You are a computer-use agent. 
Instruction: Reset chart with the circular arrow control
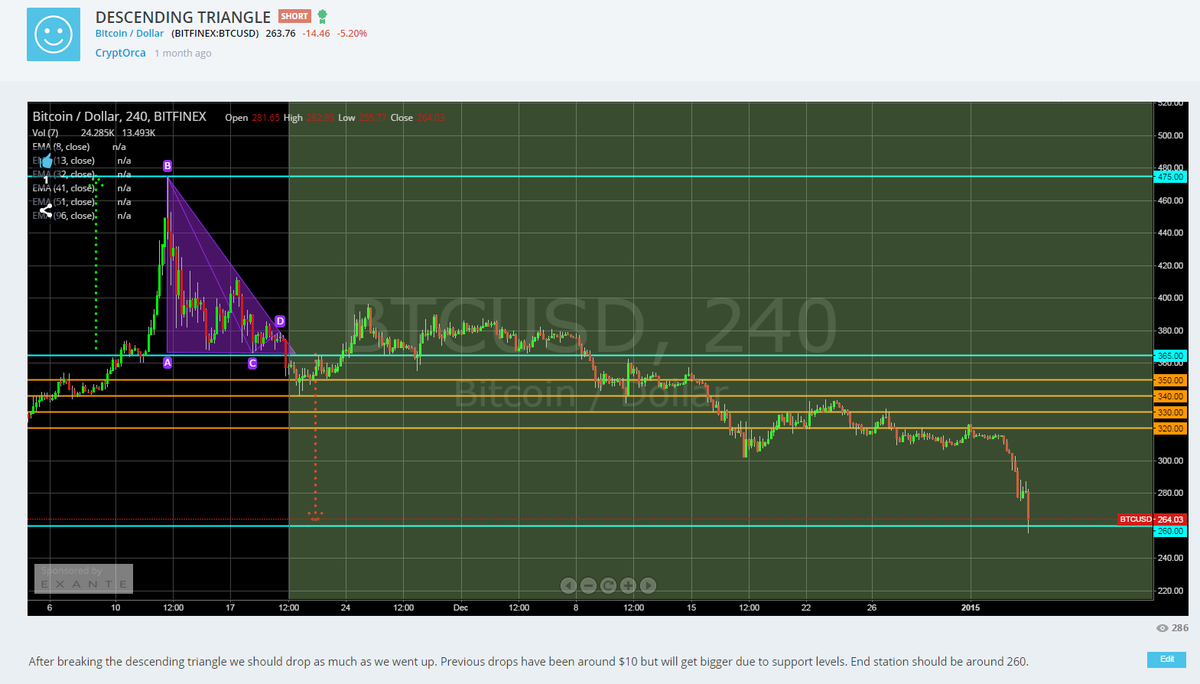pos(608,585)
